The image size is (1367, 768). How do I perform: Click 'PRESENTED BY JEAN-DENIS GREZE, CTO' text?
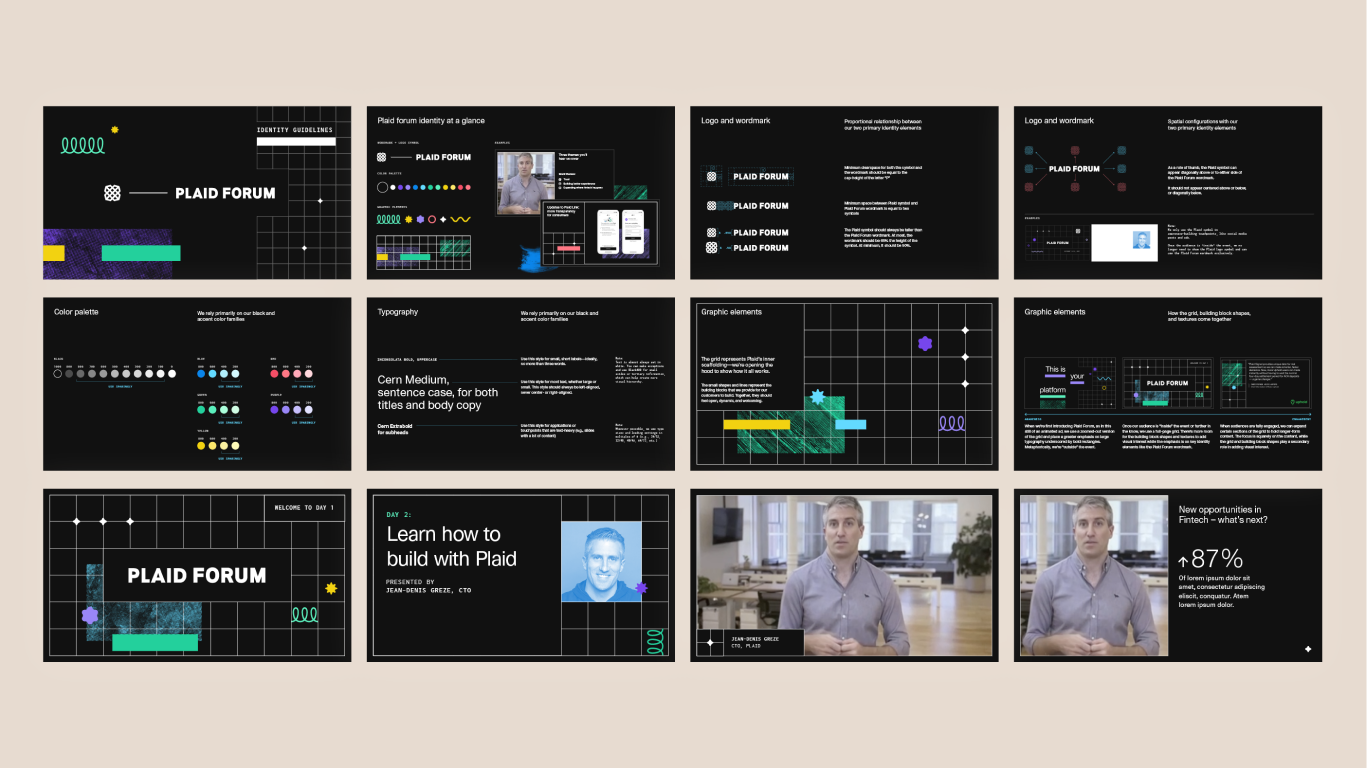[429, 586]
